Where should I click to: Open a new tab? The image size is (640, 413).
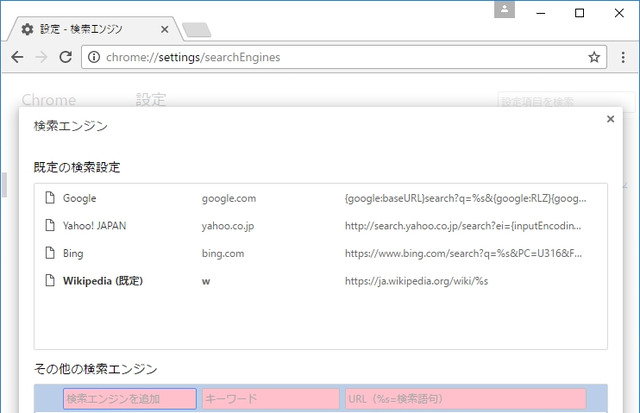196,30
